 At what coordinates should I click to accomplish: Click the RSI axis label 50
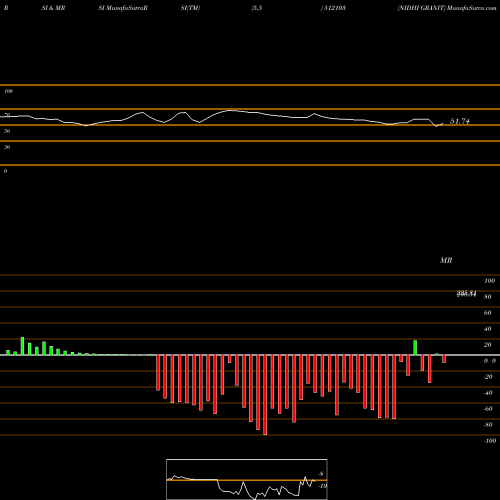click(x=7, y=131)
